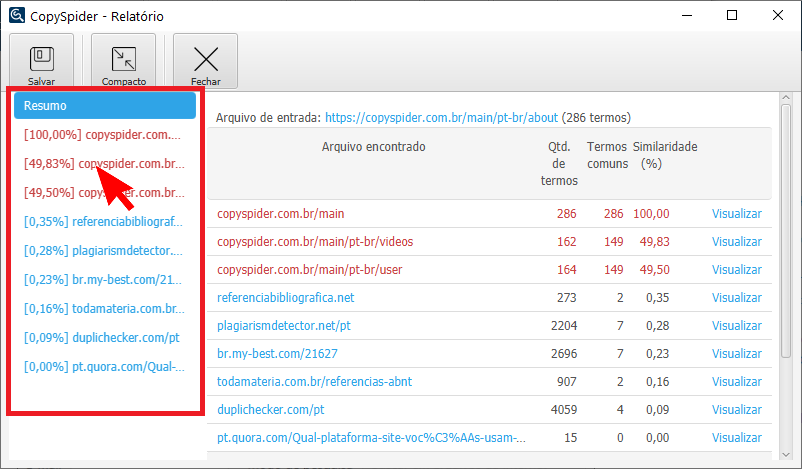The height and width of the screenshot is (469, 802).
Task: Open todamateria.com.br/referencias-abnt link
Action: [315, 382]
